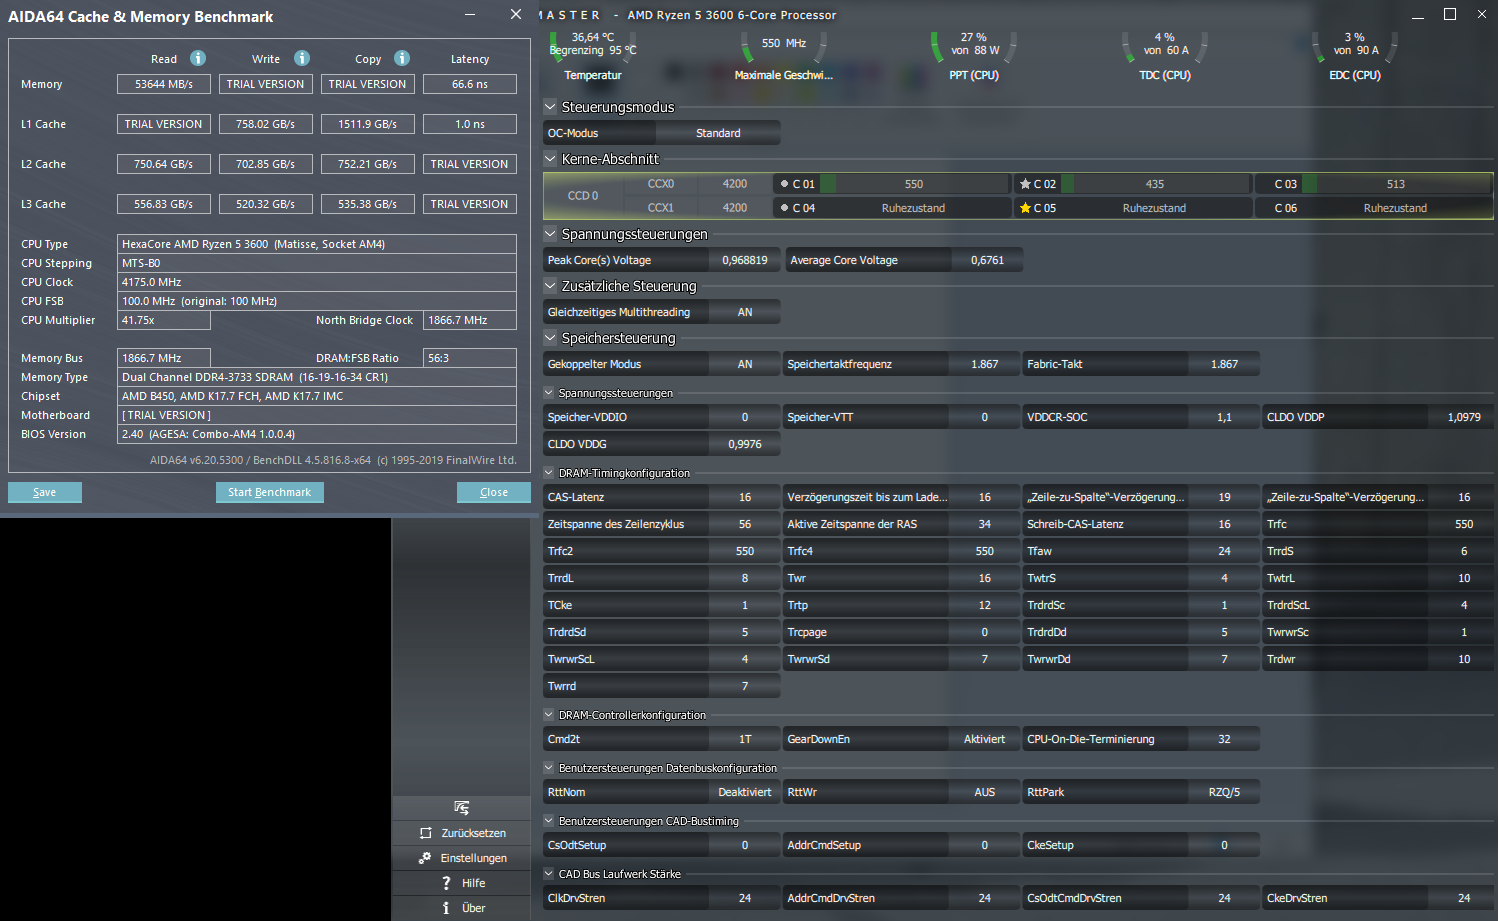Screen dimensions: 1499x921
Task: Select the C 03 core speed bar
Action: [1396, 184]
